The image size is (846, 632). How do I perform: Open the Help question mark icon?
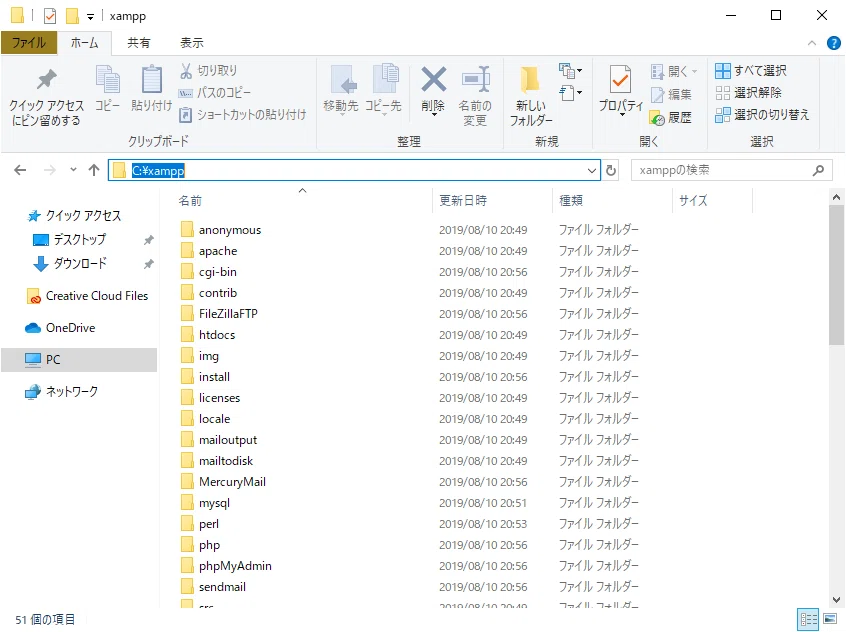(833, 43)
